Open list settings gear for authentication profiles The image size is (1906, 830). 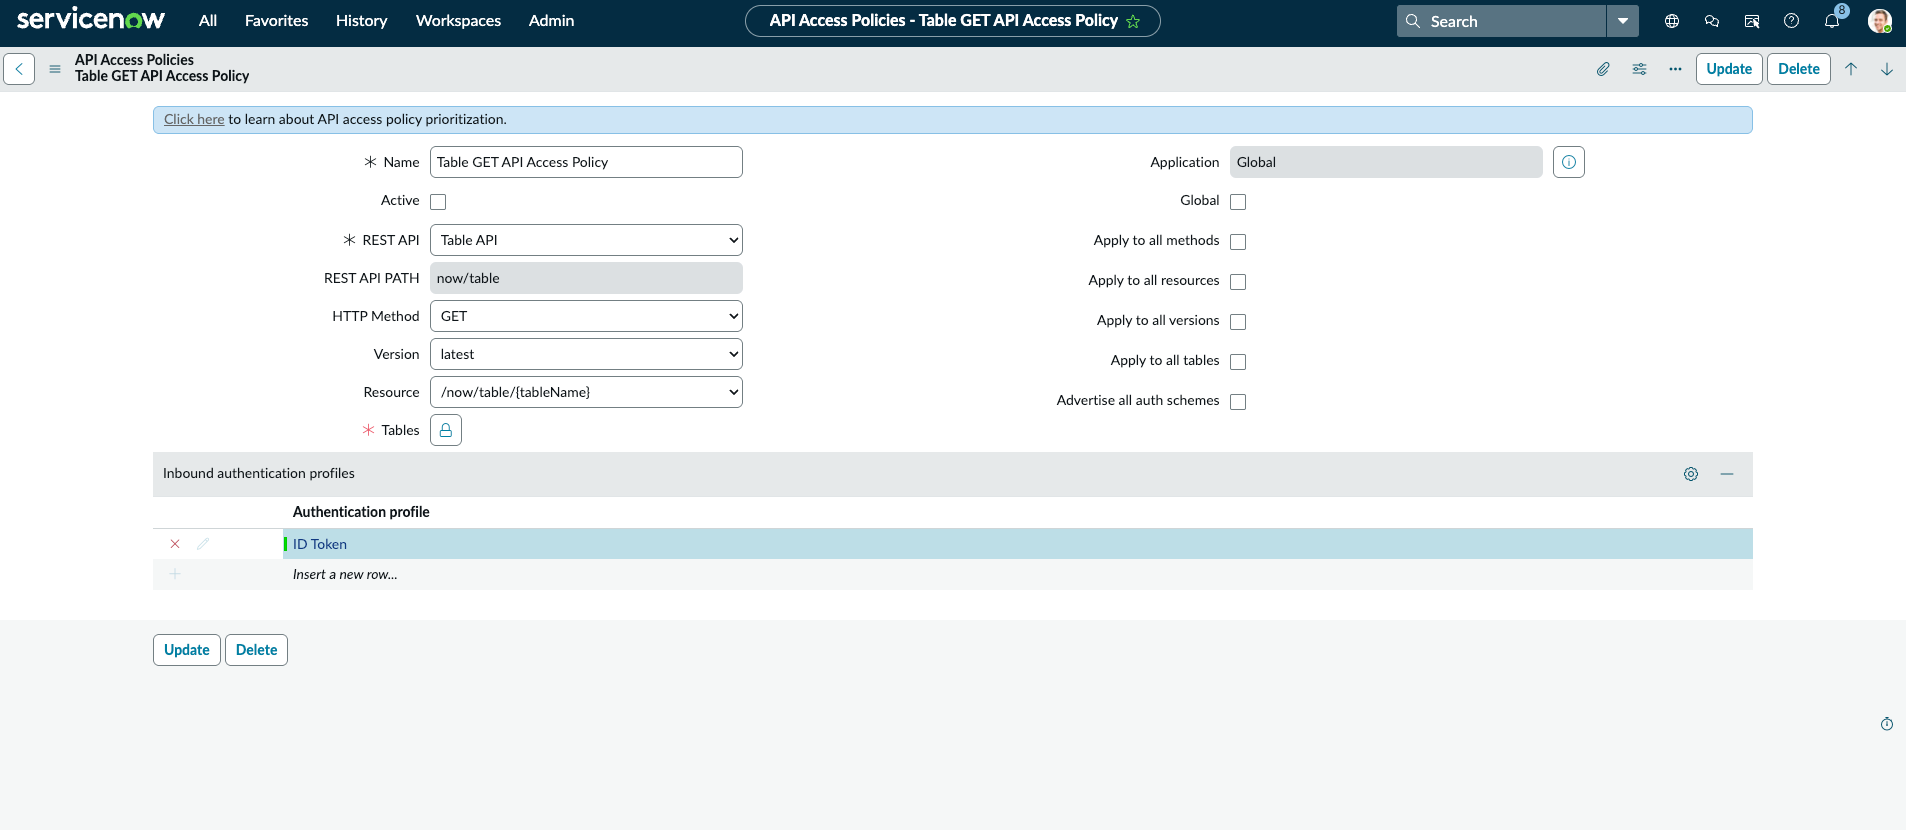coord(1691,474)
